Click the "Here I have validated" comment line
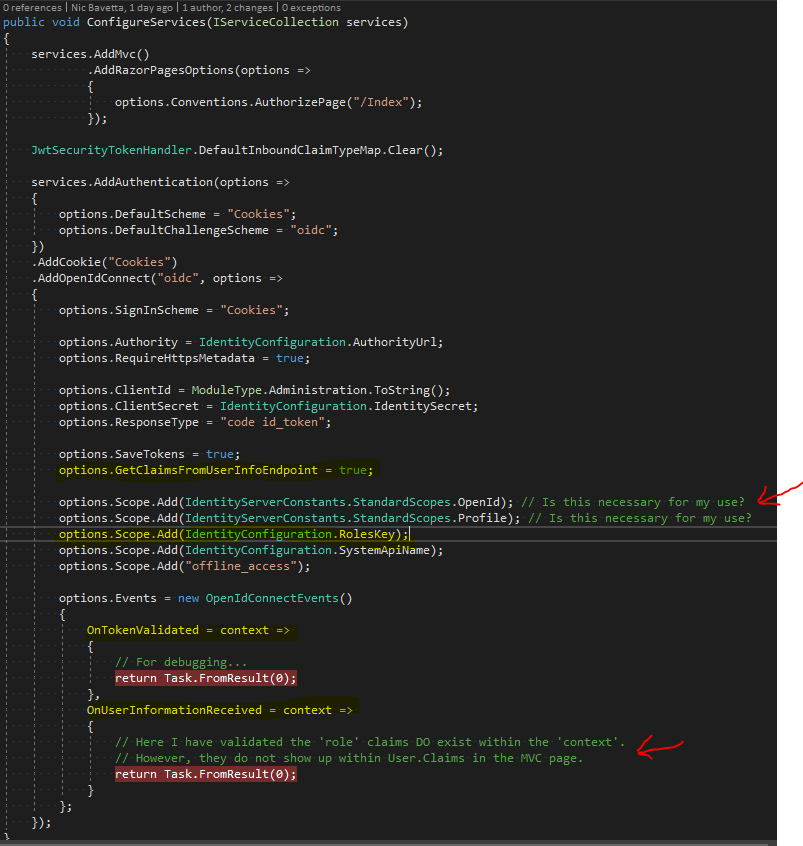The height and width of the screenshot is (846, 803). pyautogui.click(x=370, y=742)
